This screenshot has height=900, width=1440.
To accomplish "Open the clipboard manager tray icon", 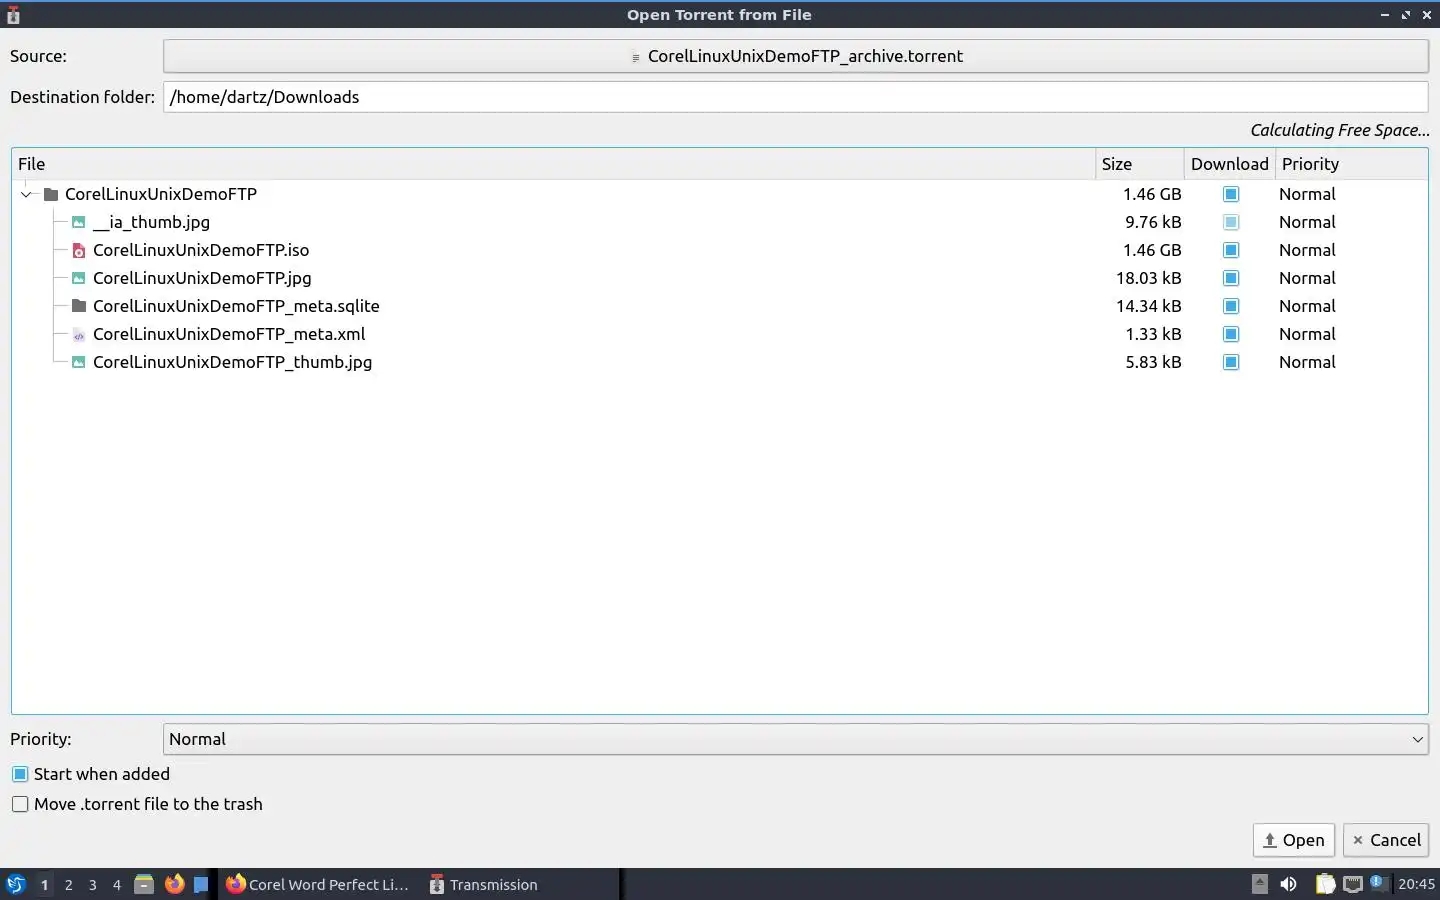I will coord(1325,884).
